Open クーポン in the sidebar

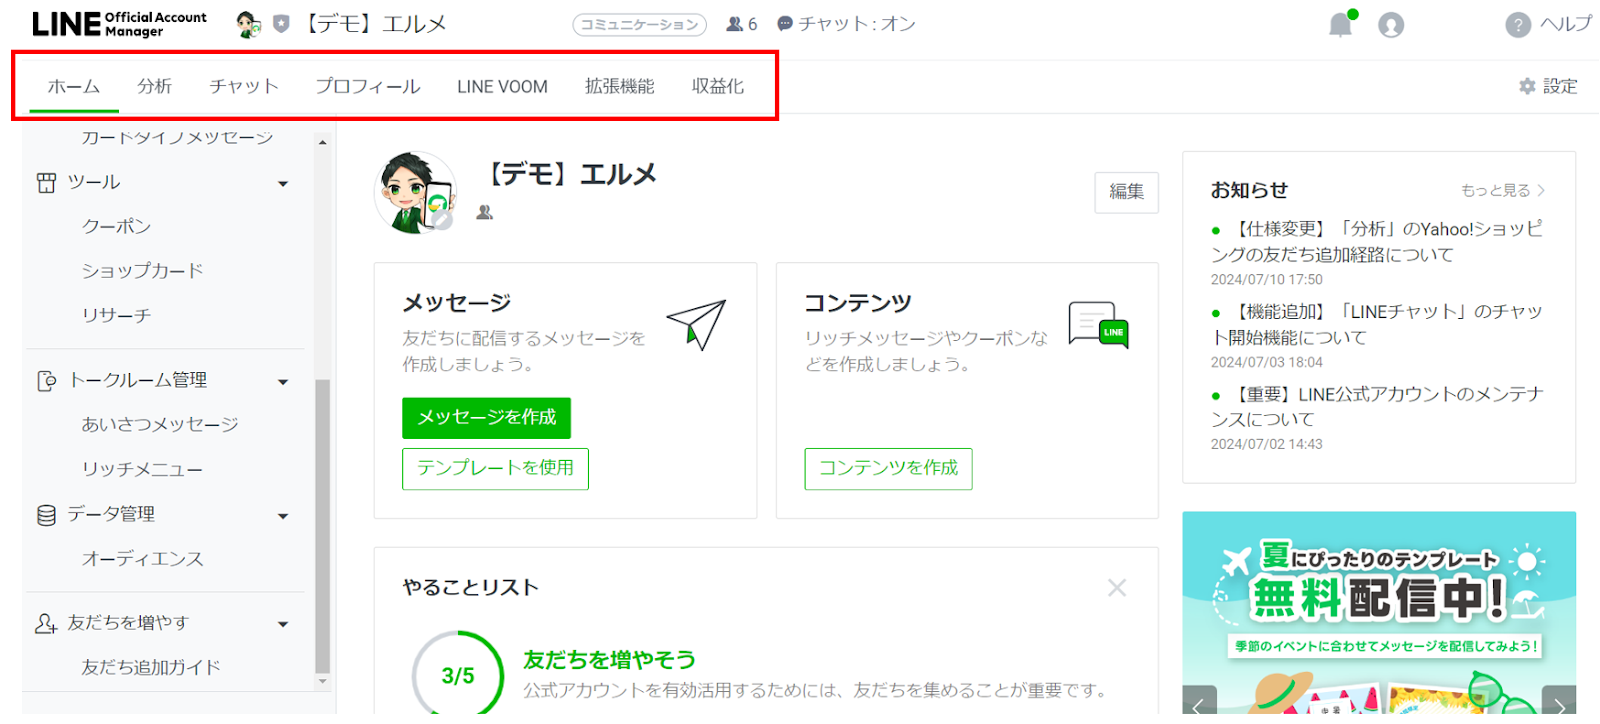point(117,227)
